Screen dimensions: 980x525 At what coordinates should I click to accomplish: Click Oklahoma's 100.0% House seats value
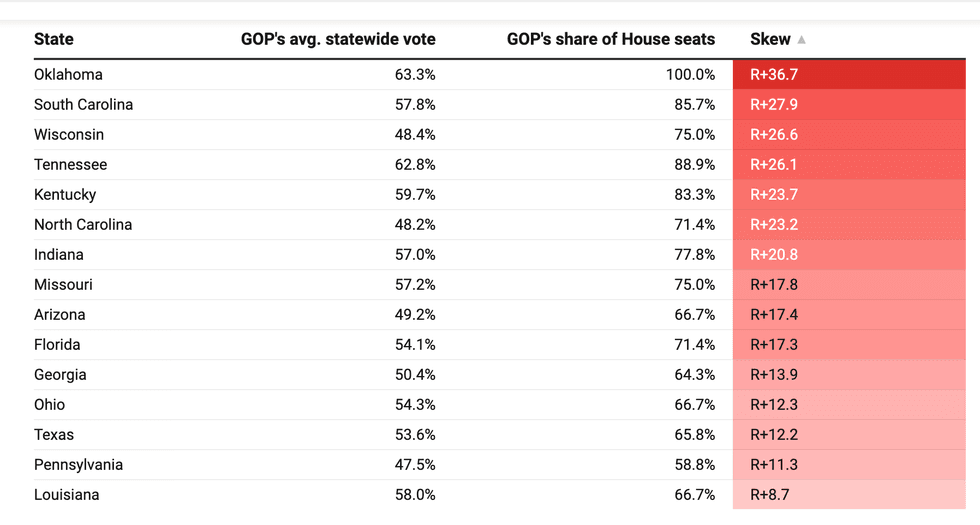(690, 74)
